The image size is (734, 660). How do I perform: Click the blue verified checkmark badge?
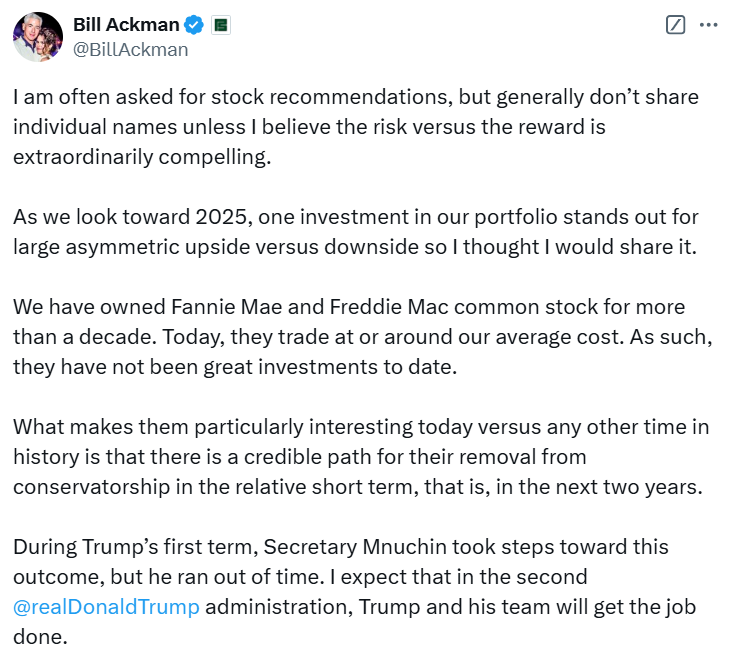pyautogui.click(x=198, y=25)
